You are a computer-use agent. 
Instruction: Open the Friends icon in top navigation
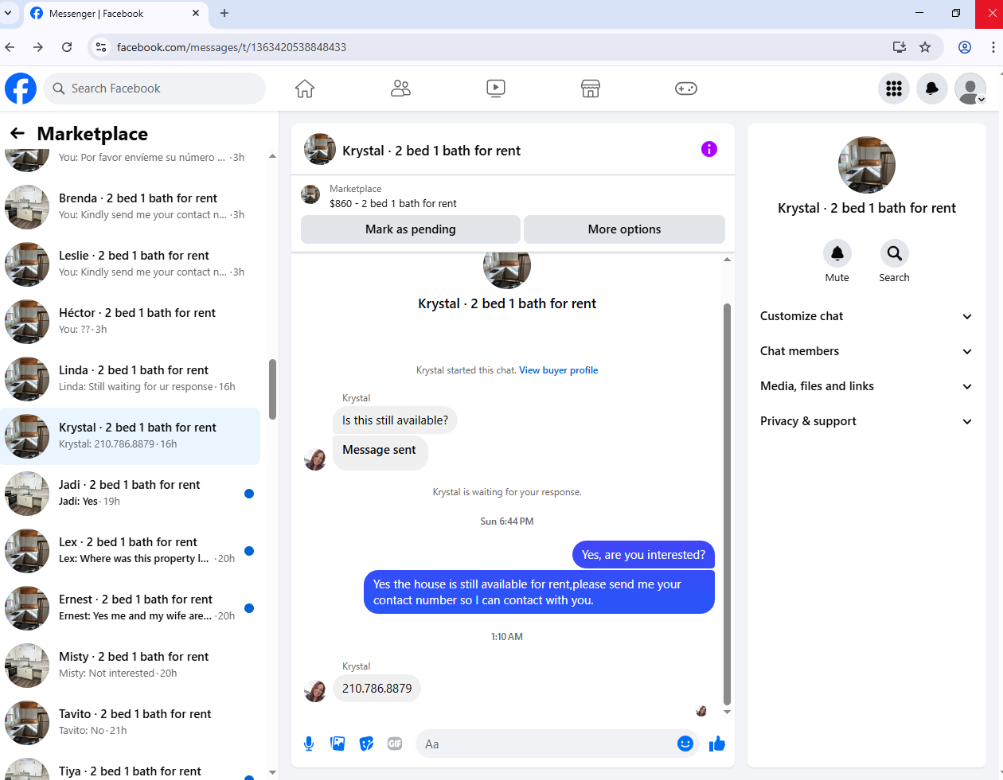click(x=400, y=88)
